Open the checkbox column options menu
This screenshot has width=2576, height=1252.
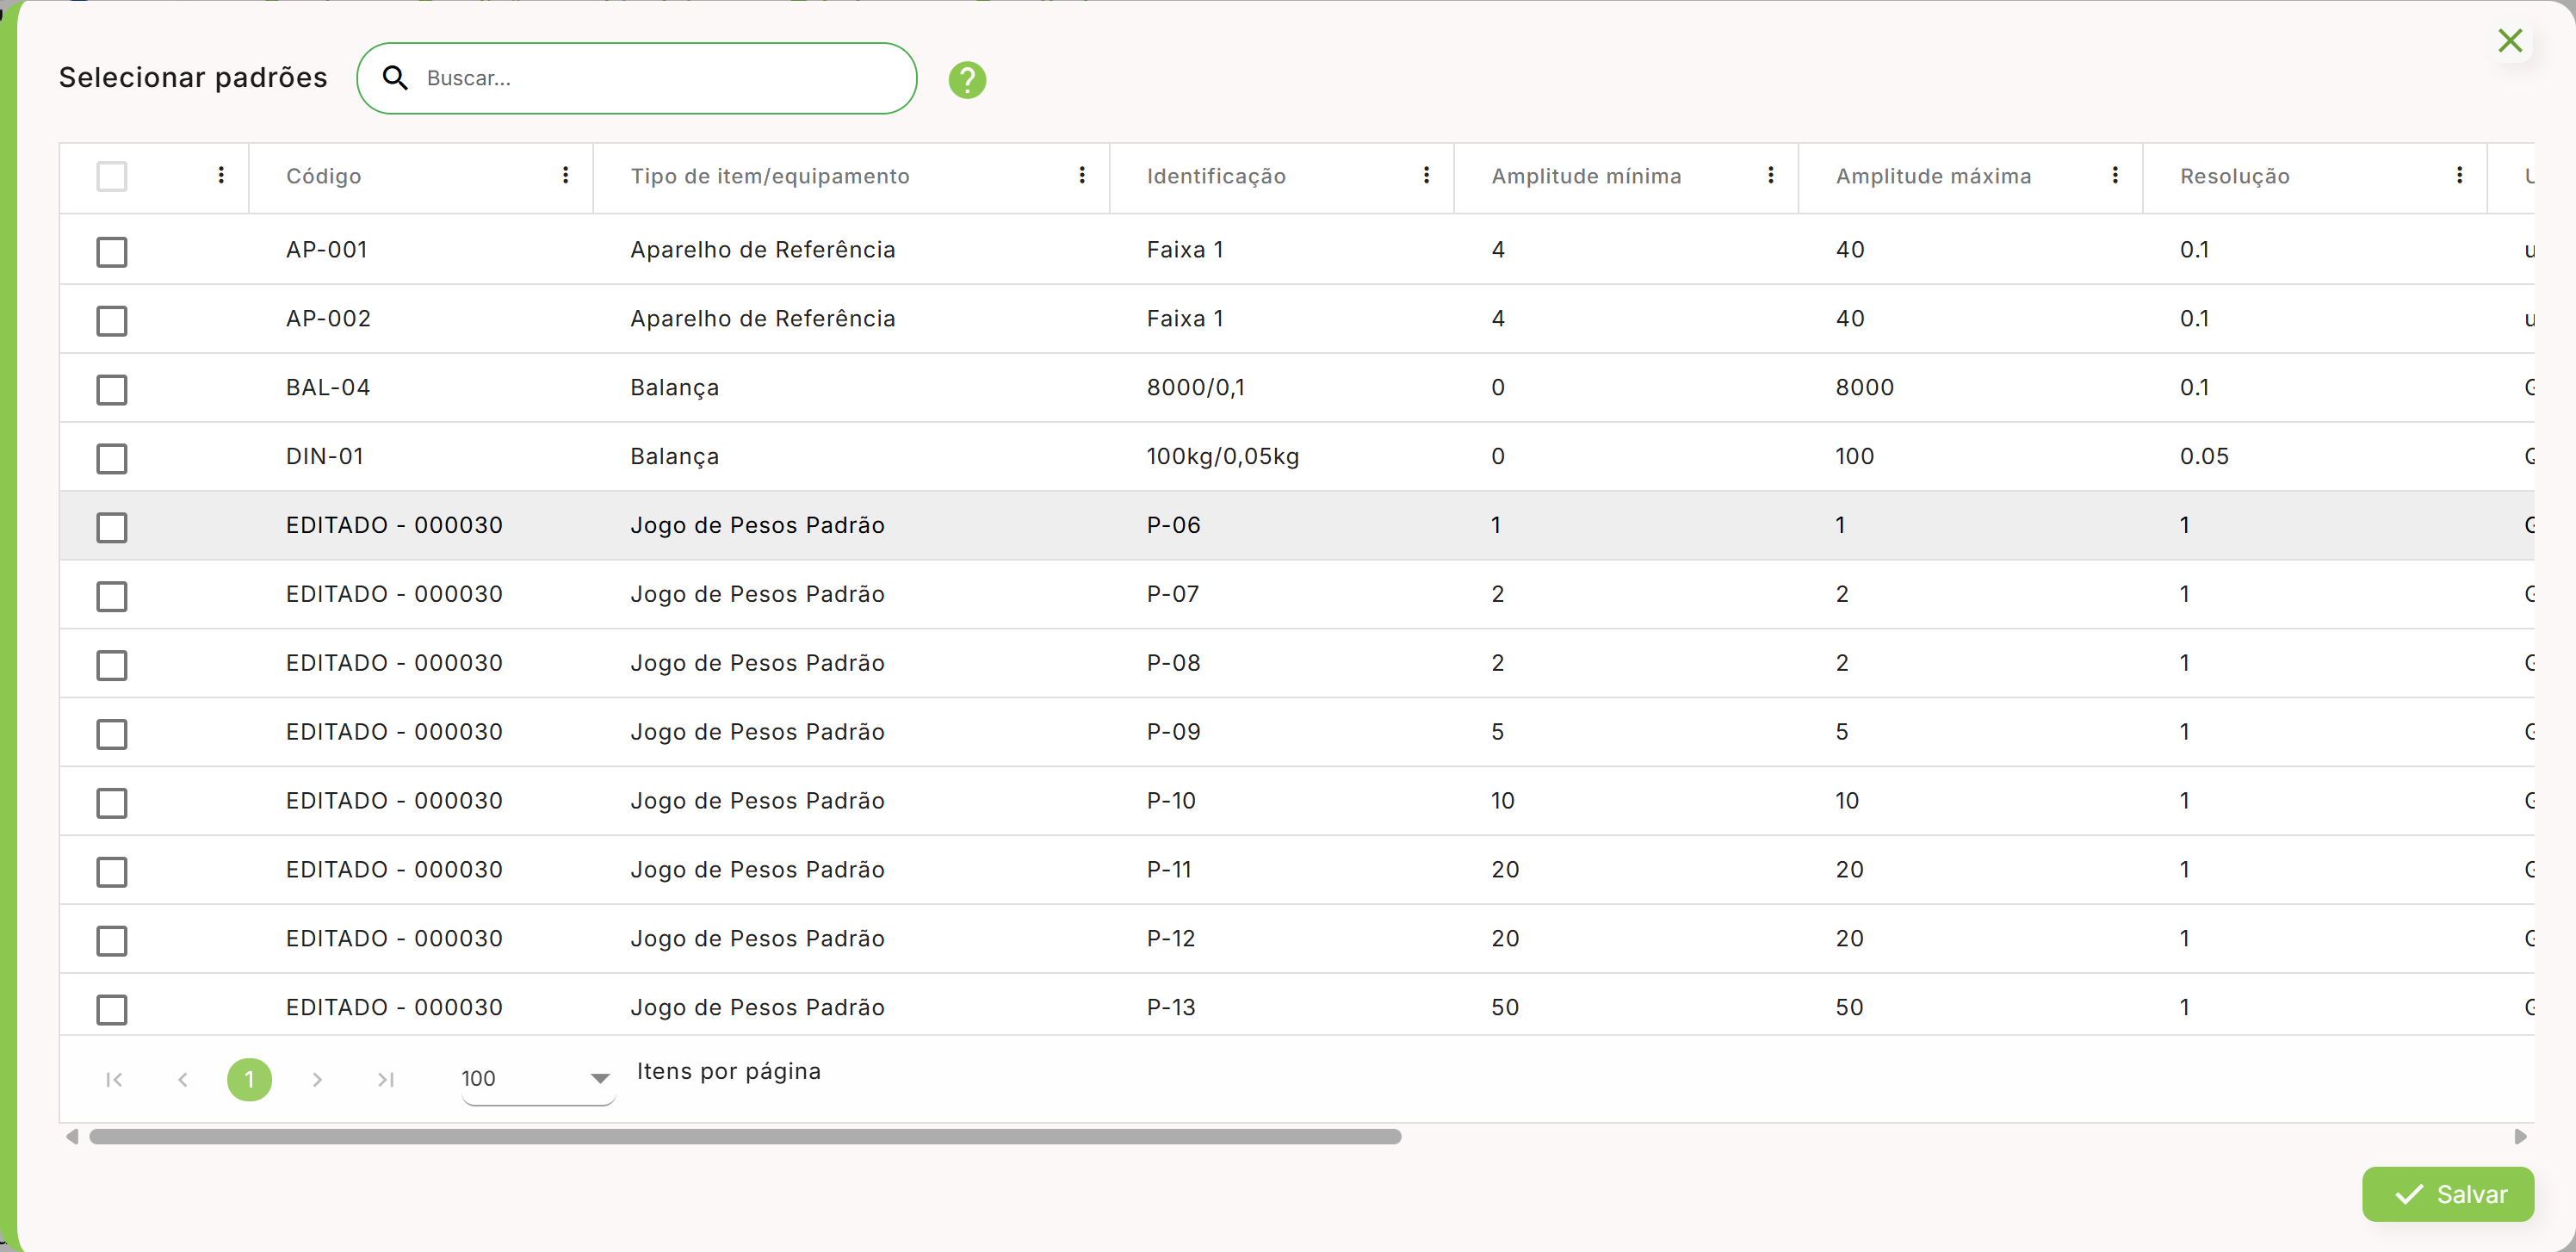tap(221, 176)
